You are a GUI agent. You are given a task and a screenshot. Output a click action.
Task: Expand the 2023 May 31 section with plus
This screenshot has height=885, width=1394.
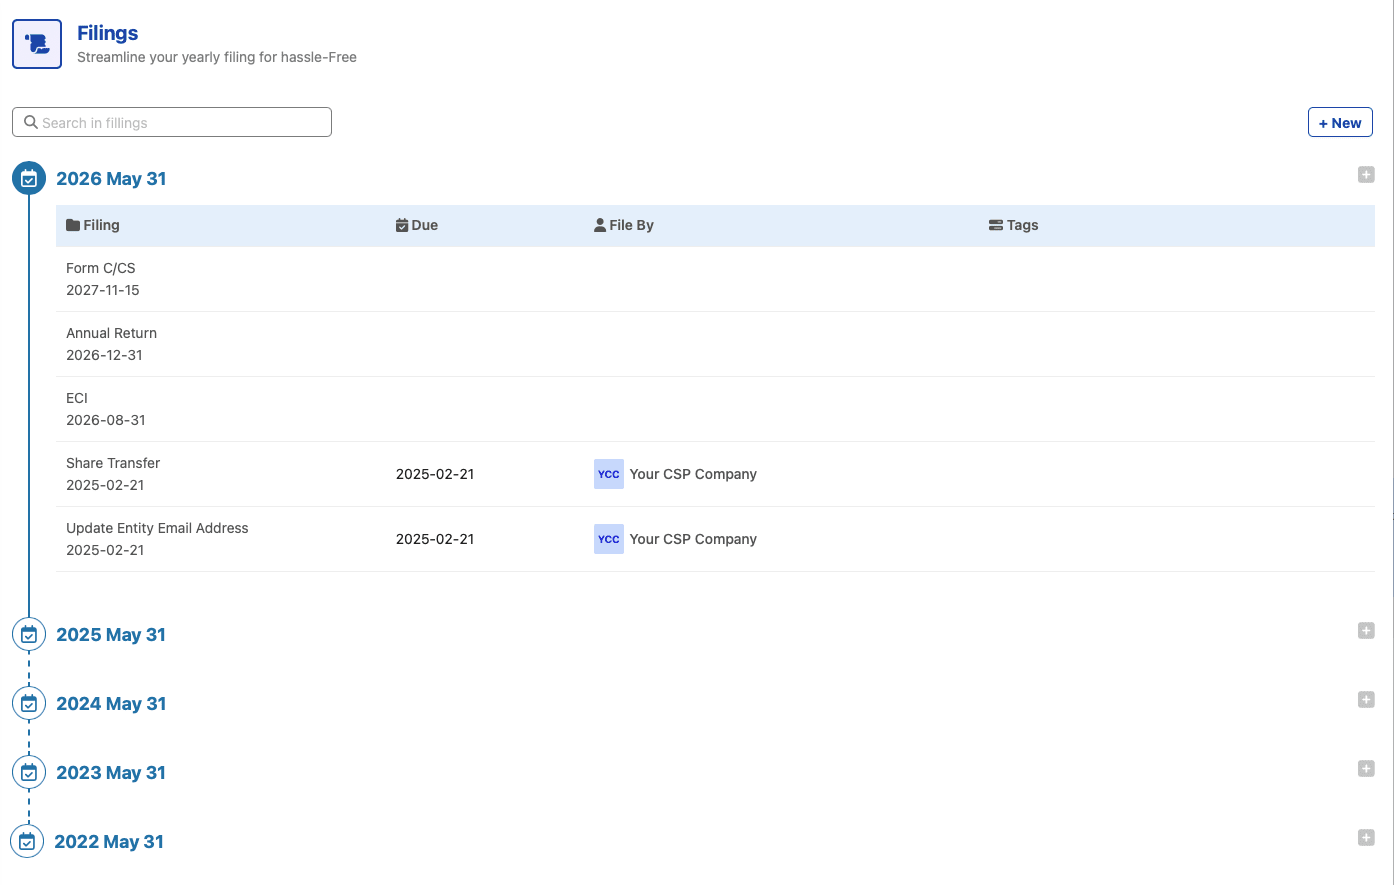click(x=1366, y=769)
